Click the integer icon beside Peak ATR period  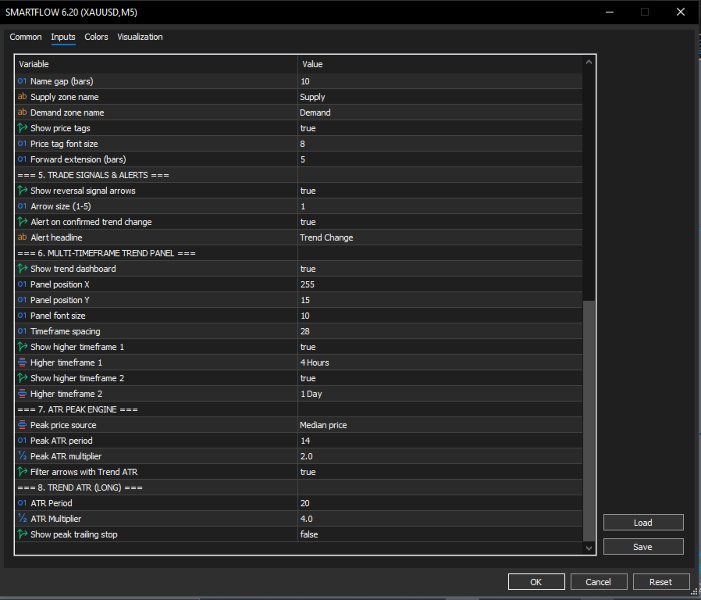(22, 441)
